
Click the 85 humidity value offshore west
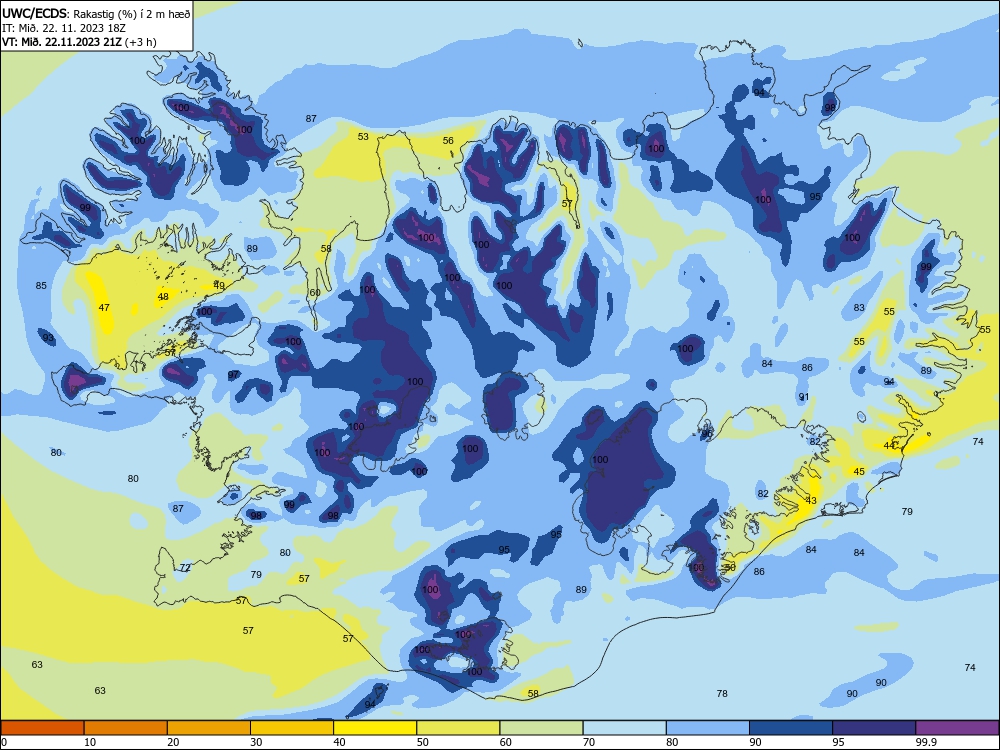tap(41, 286)
